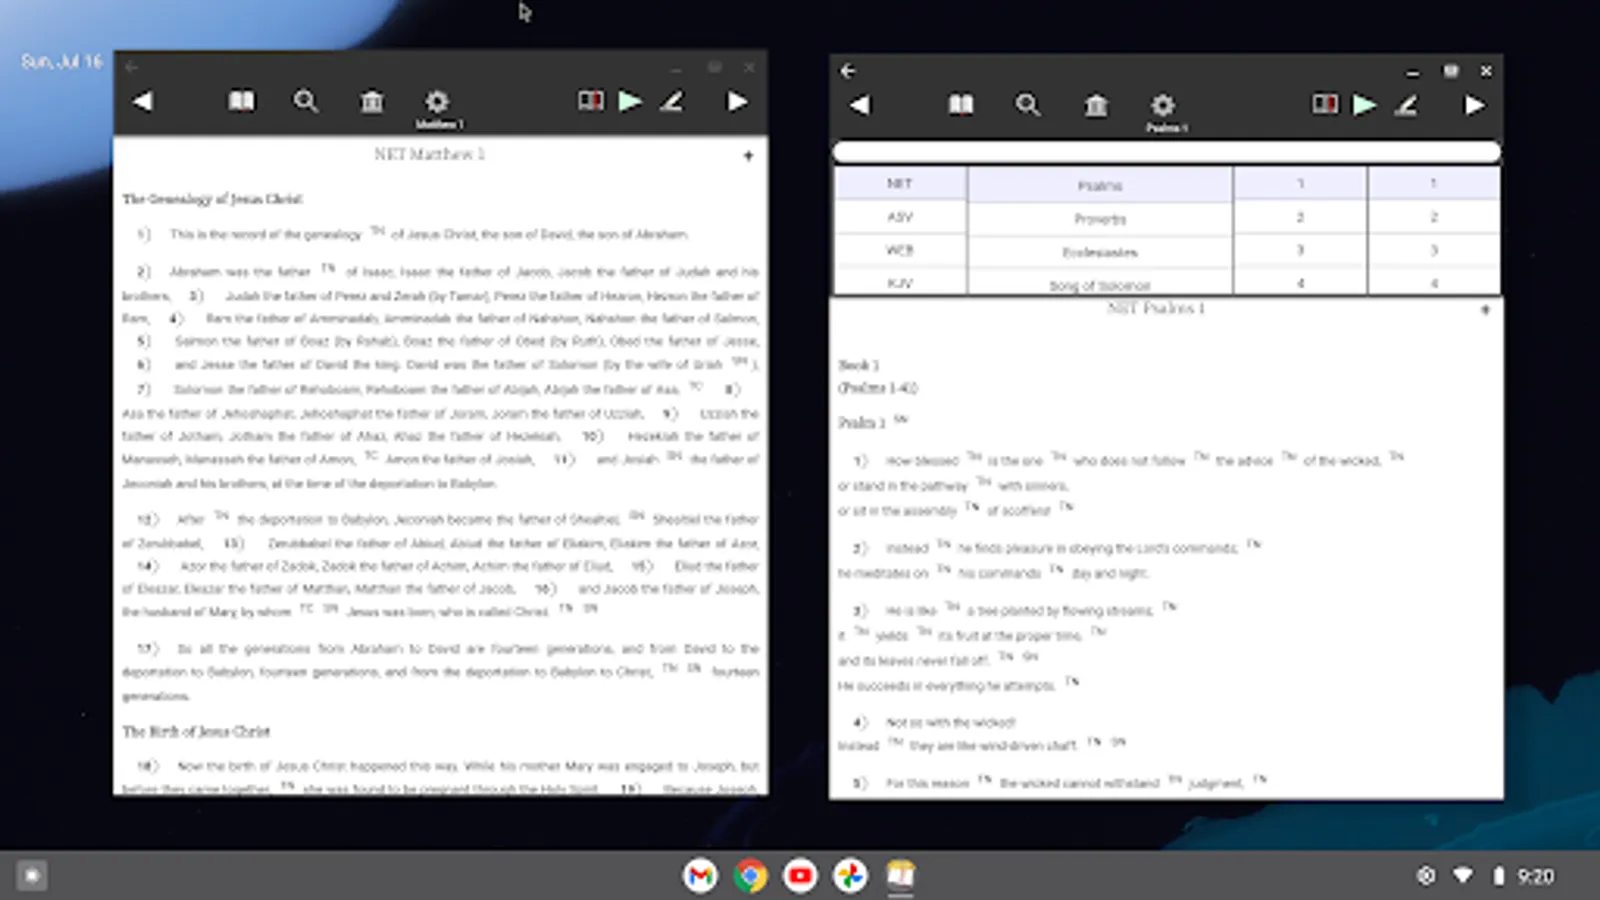Image resolution: width=1600 pixels, height=900 pixels.
Task: Go to next chapter in Matthew window
Action: (x=737, y=101)
